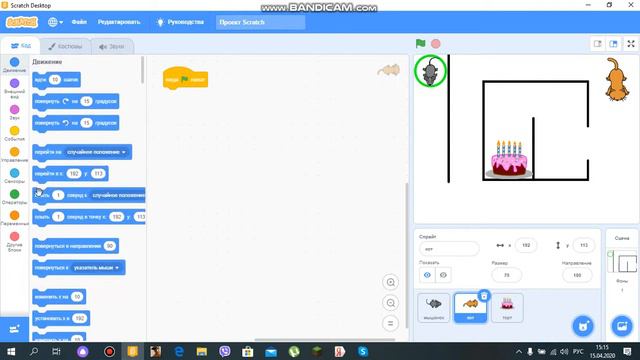
Task: Click the x value 192 in go-to block
Action: [74, 173]
